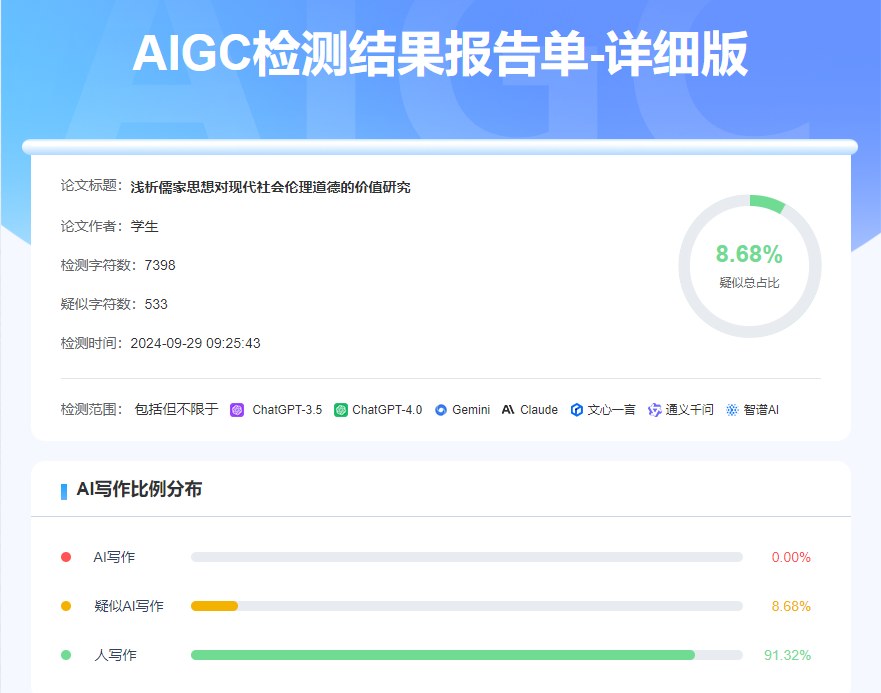Click the author value 学生
The image size is (881, 693).
[x=144, y=227]
